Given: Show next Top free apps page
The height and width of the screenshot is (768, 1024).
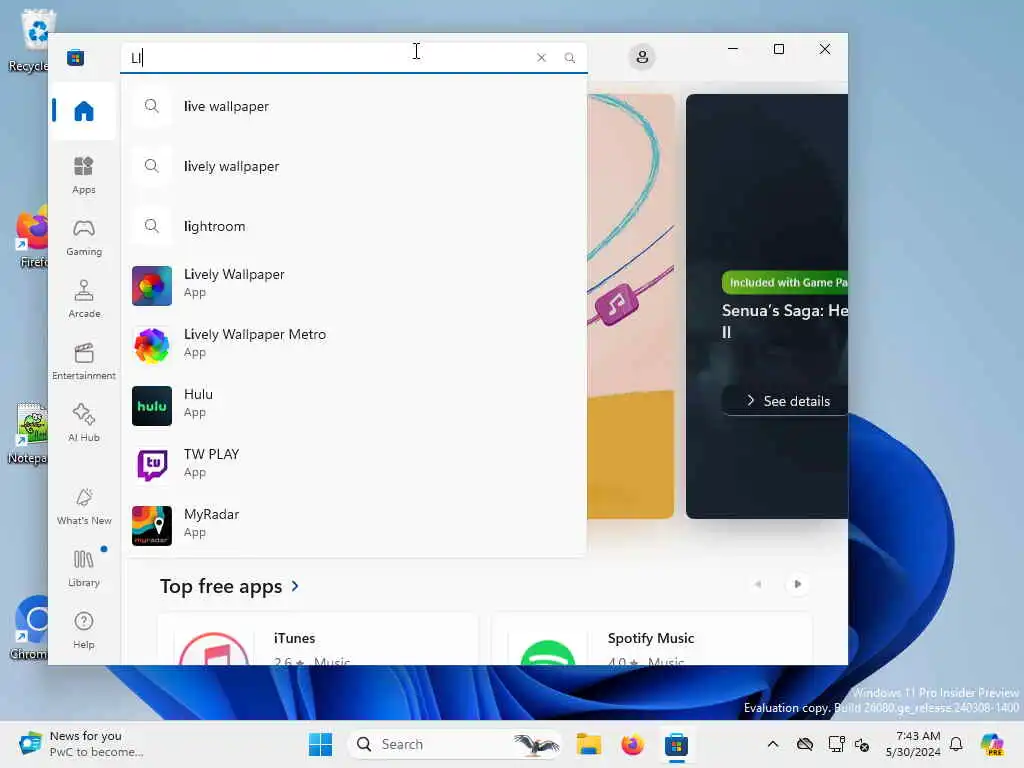Looking at the screenshot, I should point(797,584).
